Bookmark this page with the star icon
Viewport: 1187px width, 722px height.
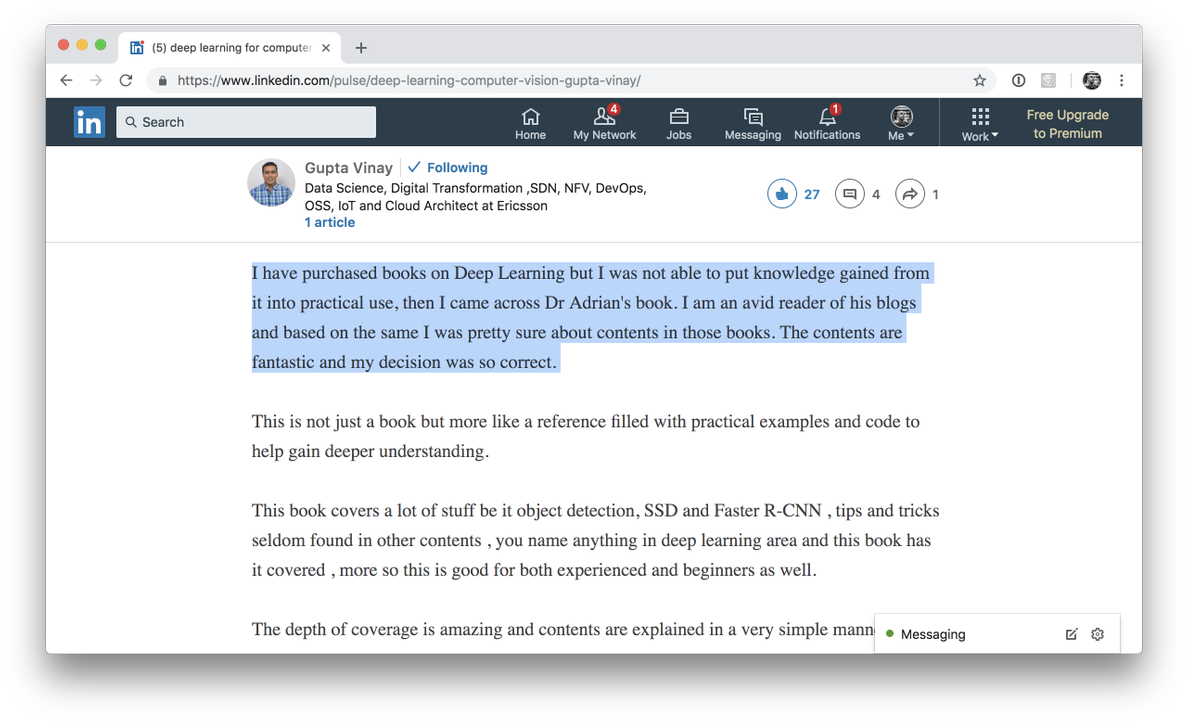979,81
